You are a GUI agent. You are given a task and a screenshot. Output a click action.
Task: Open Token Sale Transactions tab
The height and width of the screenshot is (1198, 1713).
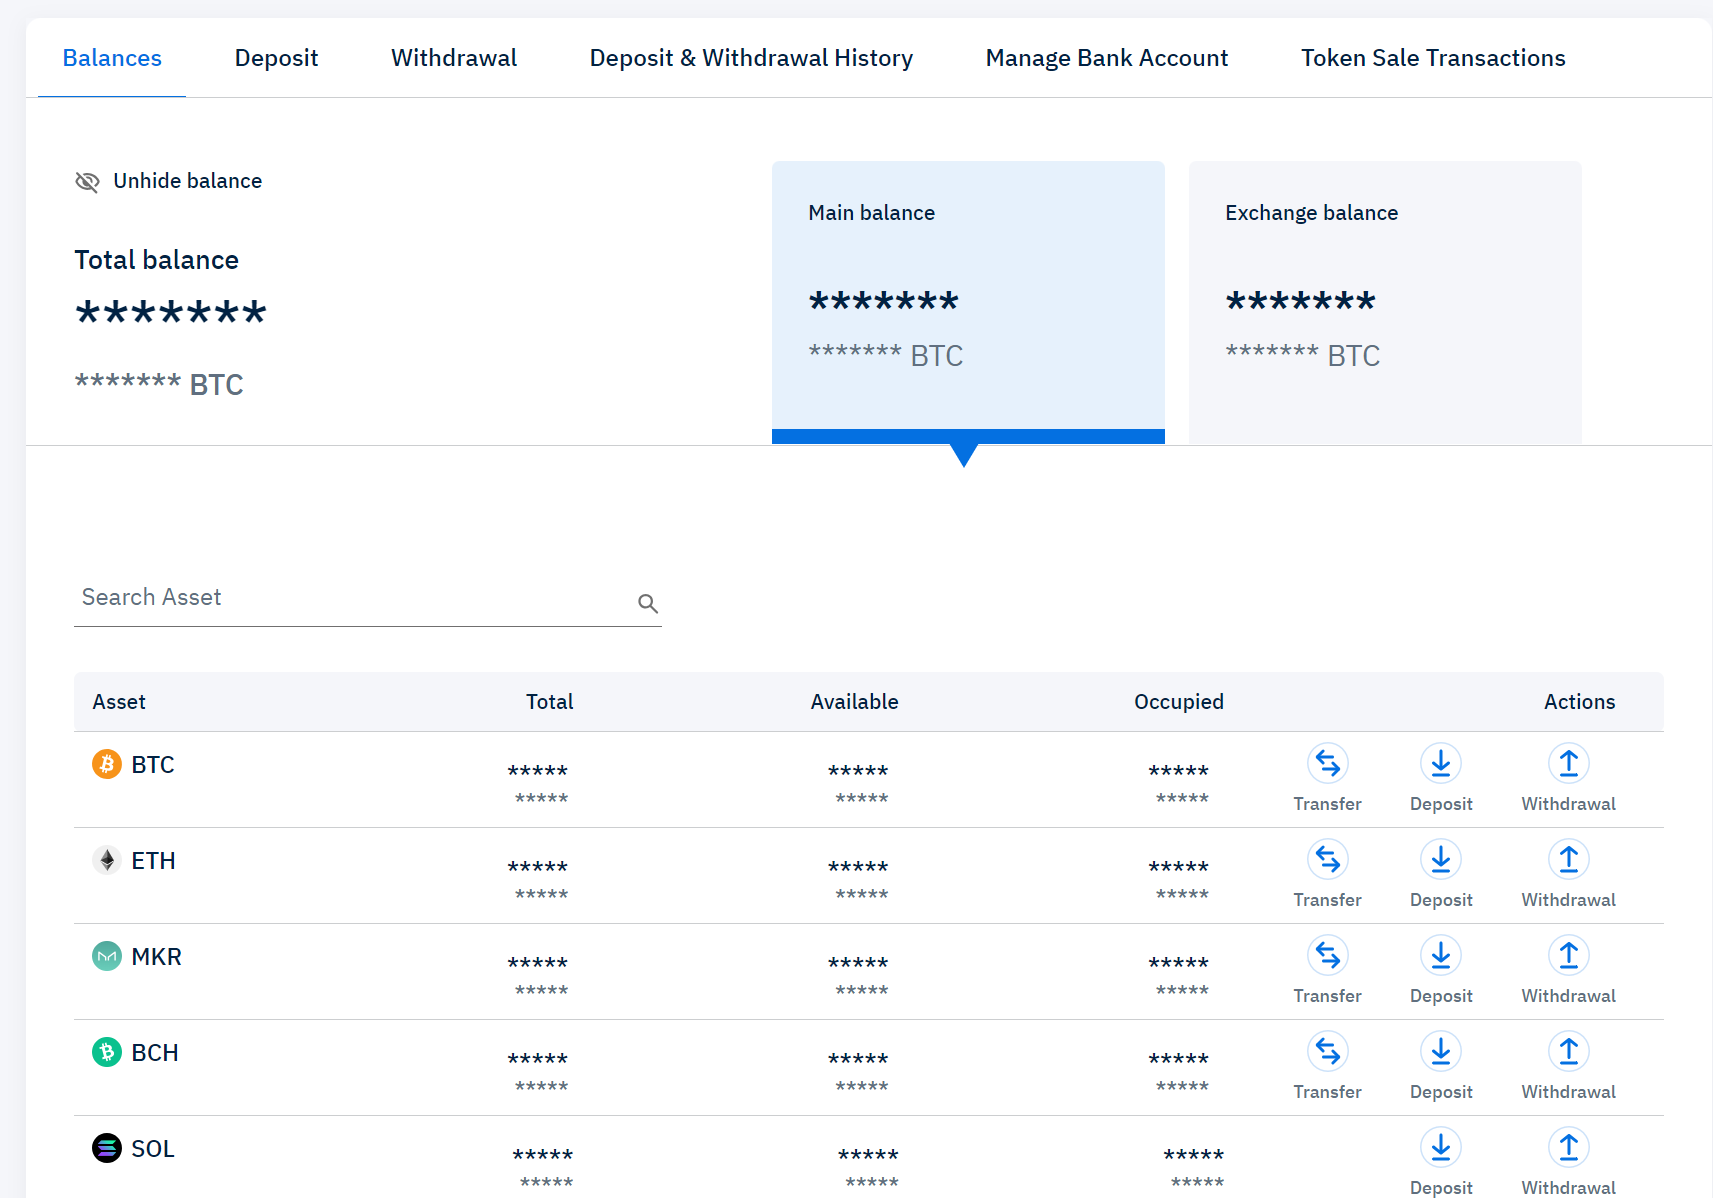point(1433,58)
